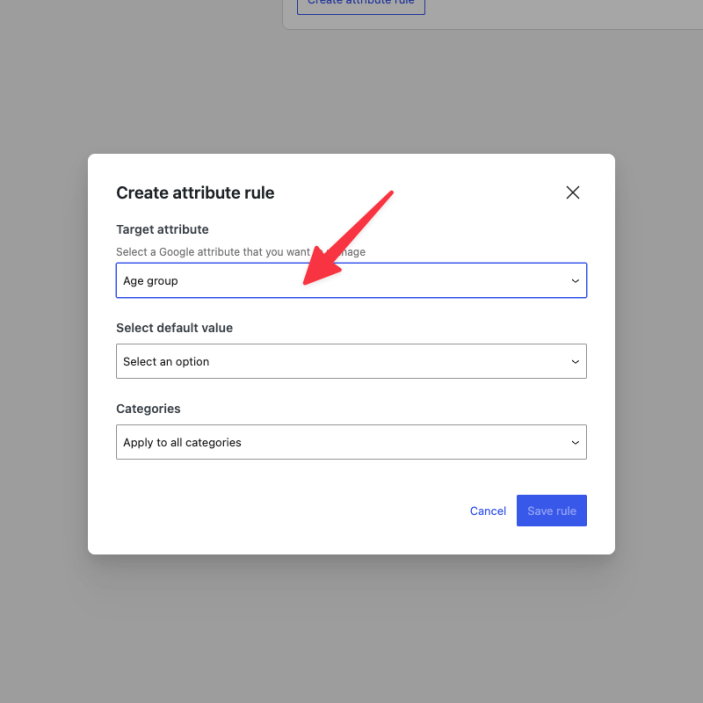
Task: Click the Categories field label
Action: click(148, 409)
